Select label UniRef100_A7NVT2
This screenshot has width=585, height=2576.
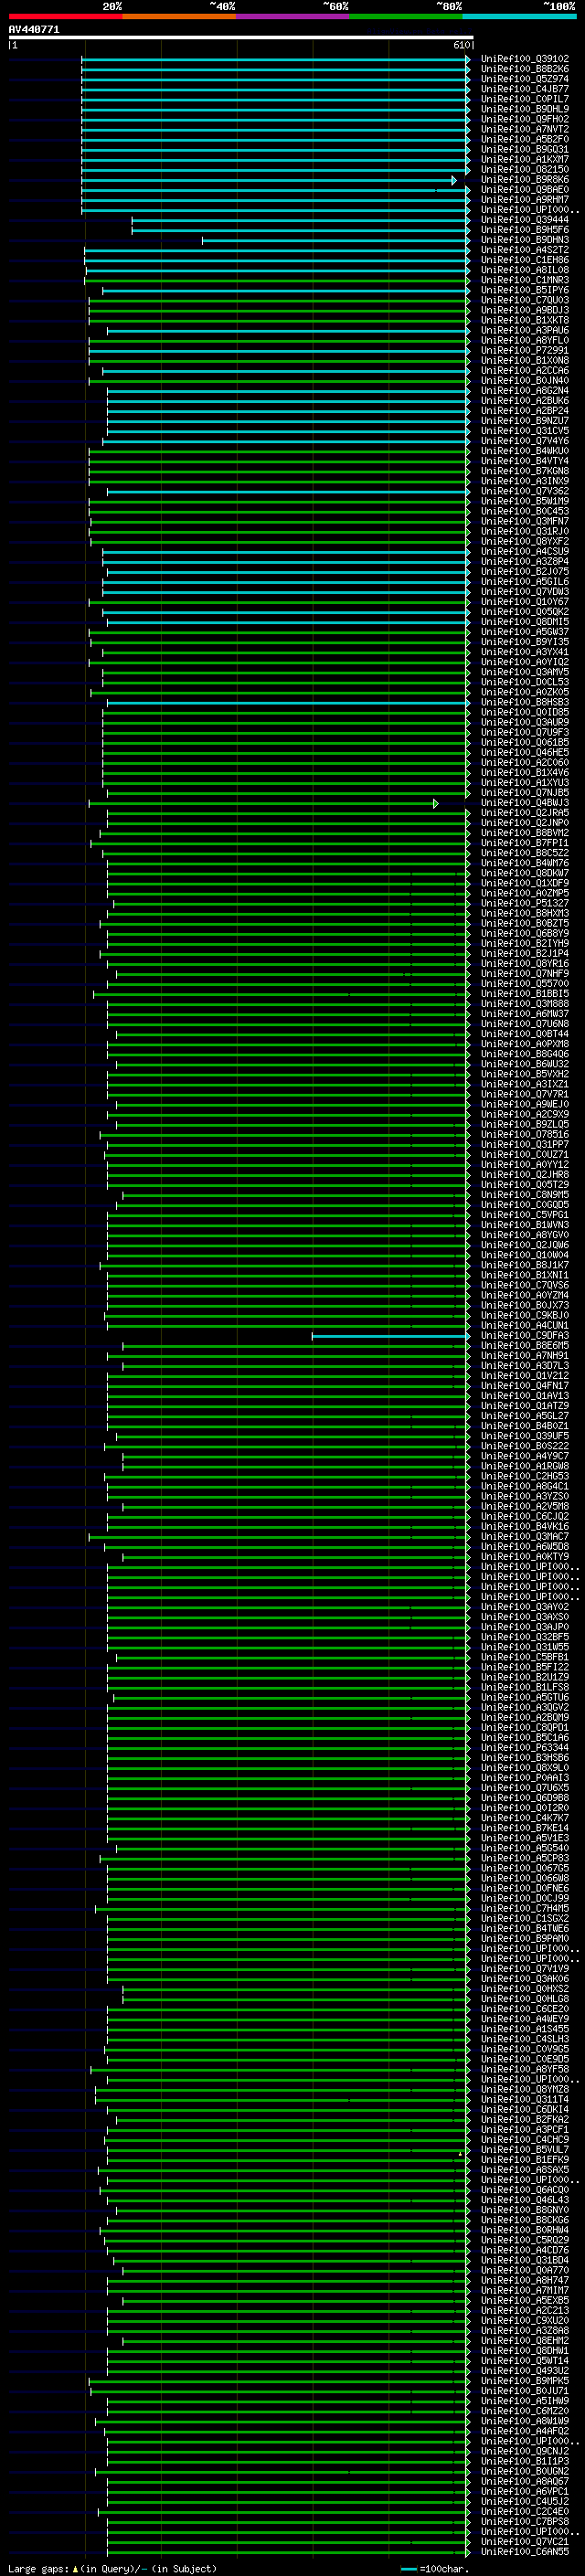click(x=524, y=129)
